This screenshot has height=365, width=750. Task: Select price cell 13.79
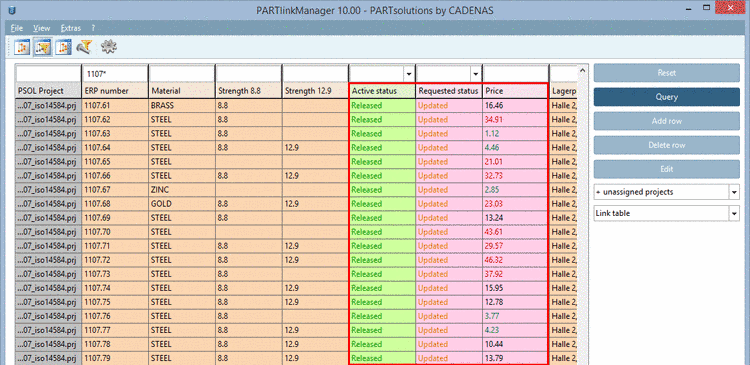tap(515, 358)
